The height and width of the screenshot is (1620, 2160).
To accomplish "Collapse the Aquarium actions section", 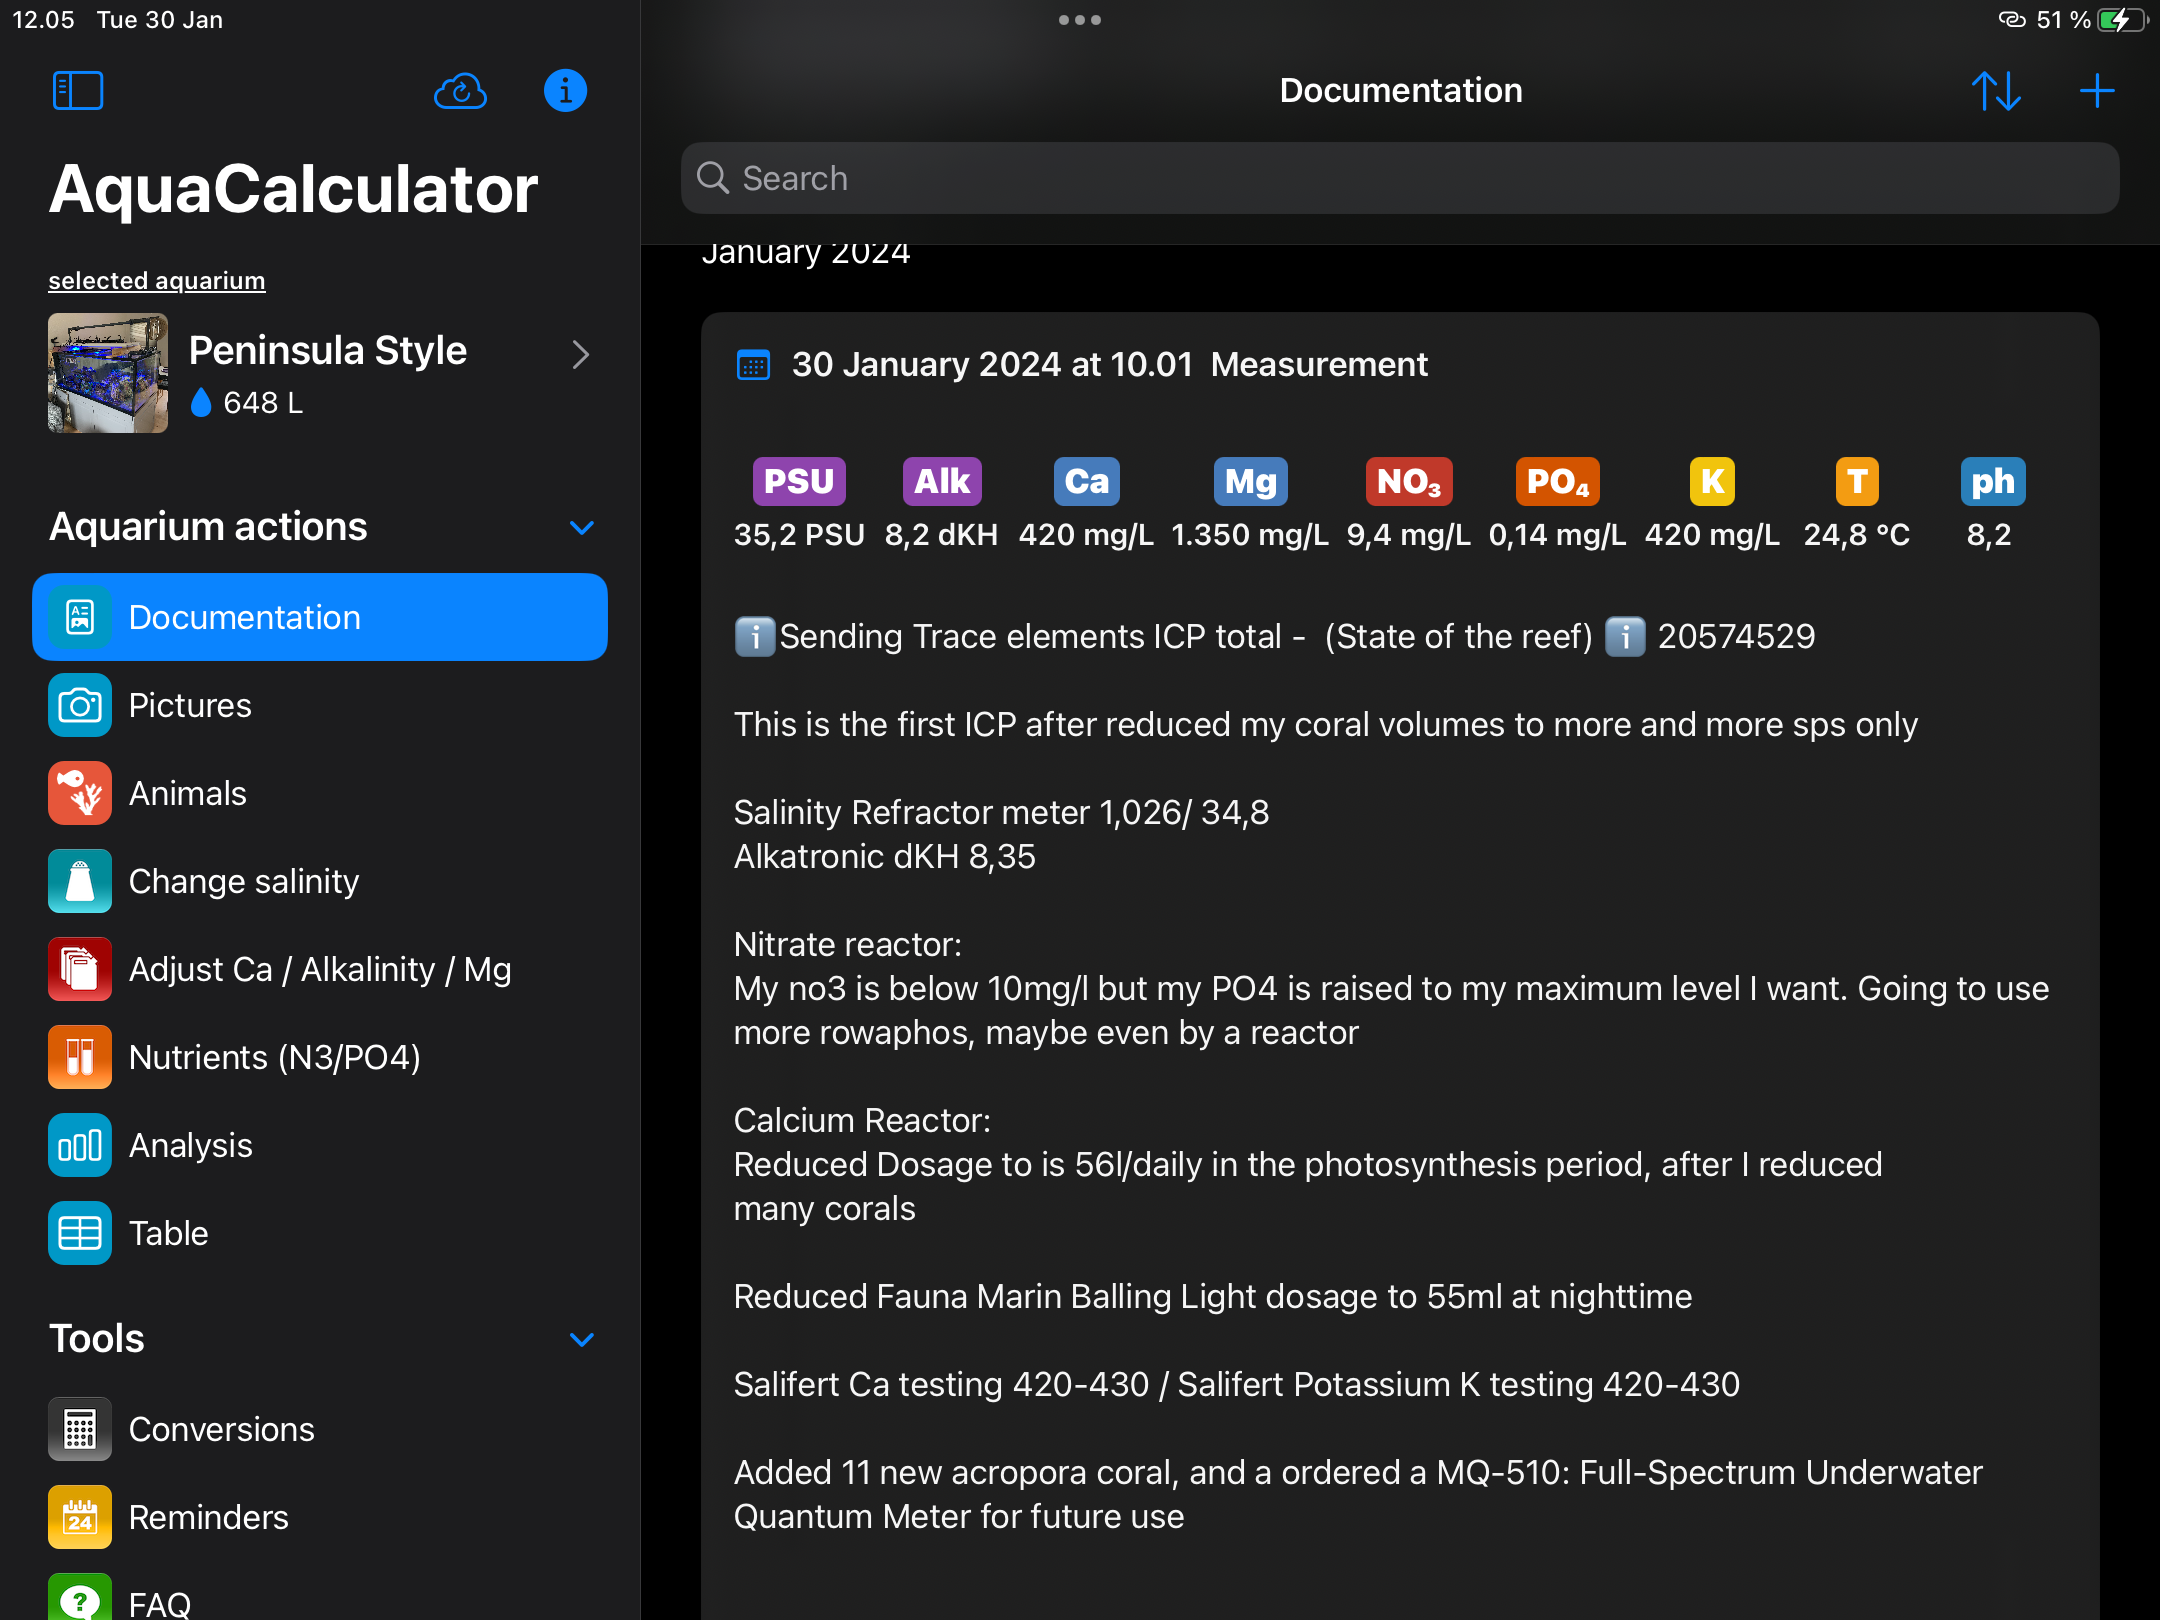I will 582,527.
